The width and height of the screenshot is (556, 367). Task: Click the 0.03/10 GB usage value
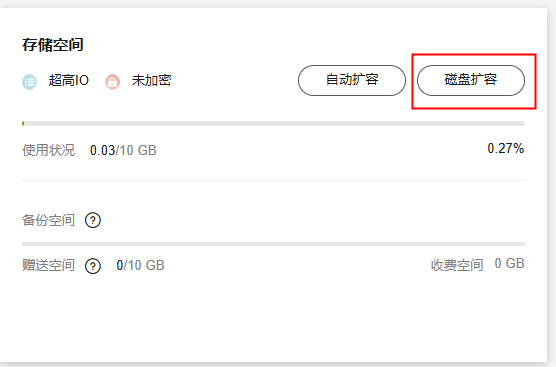123,150
